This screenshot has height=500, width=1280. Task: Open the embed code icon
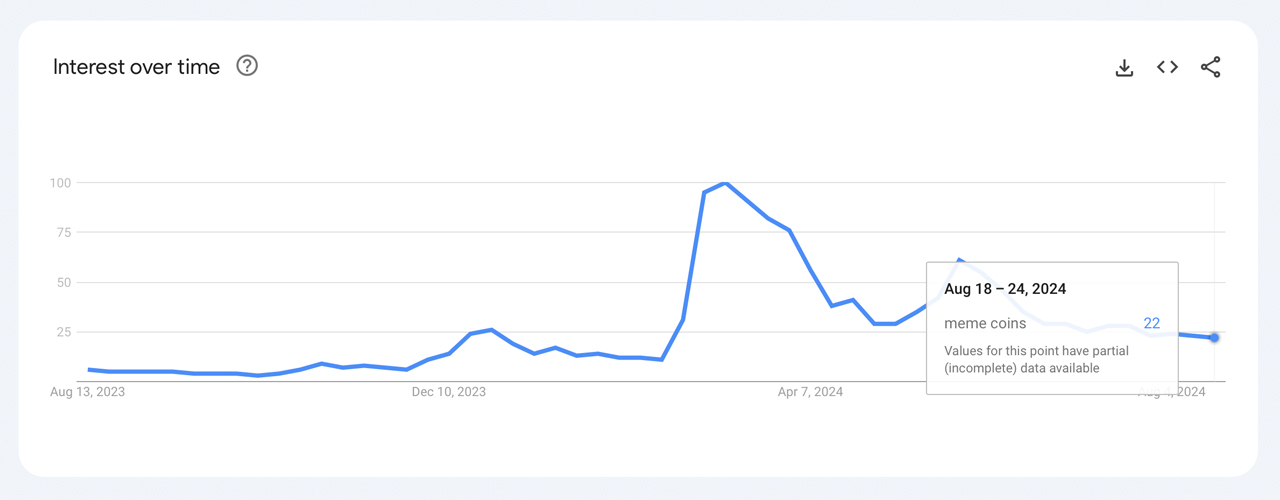tap(1167, 67)
